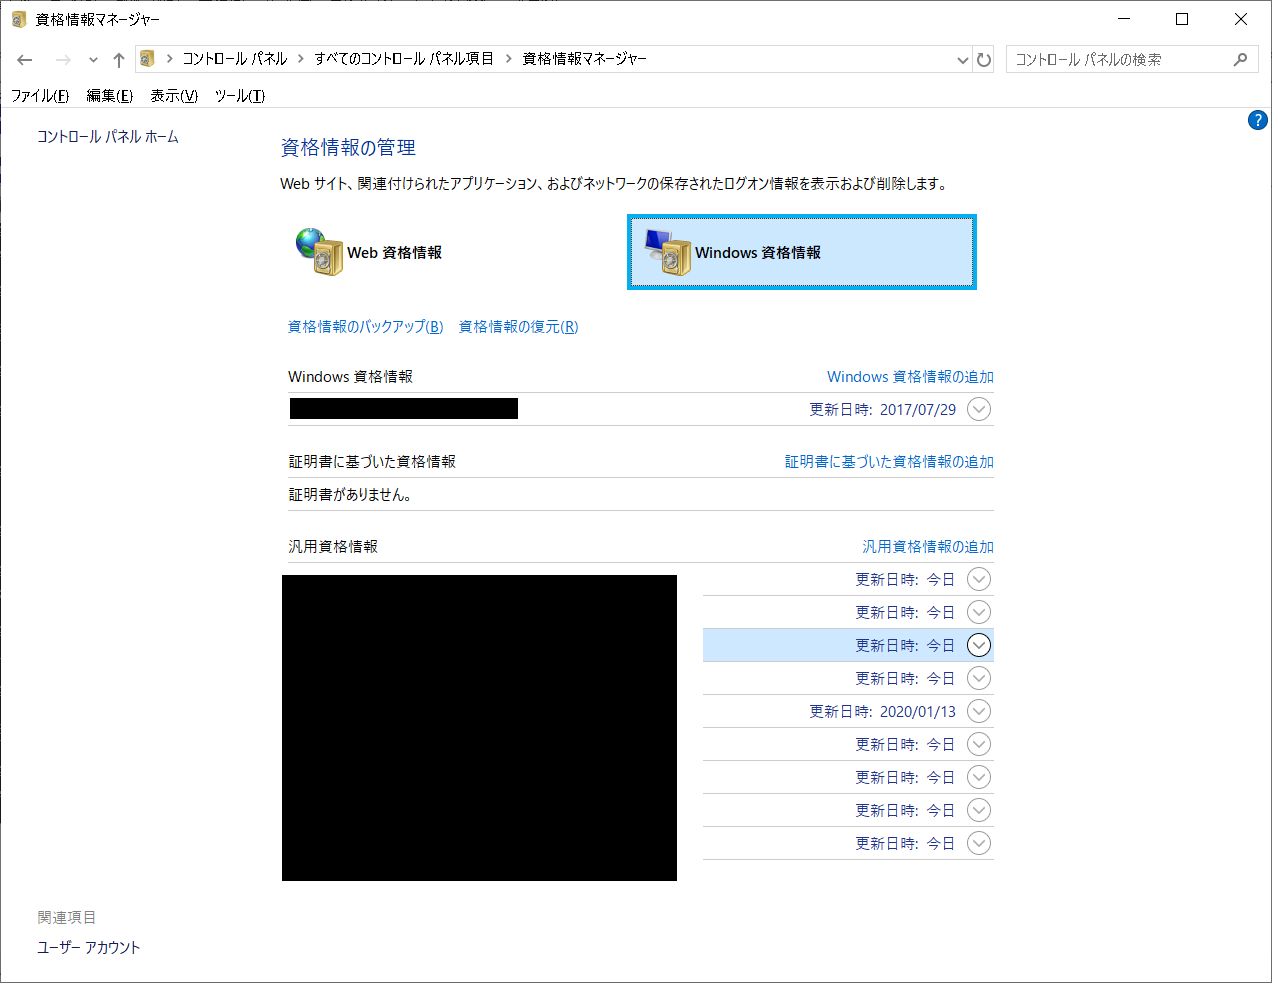
Task: Click 証明書に基づいた資格情報の追加 link
Action: 889,462
